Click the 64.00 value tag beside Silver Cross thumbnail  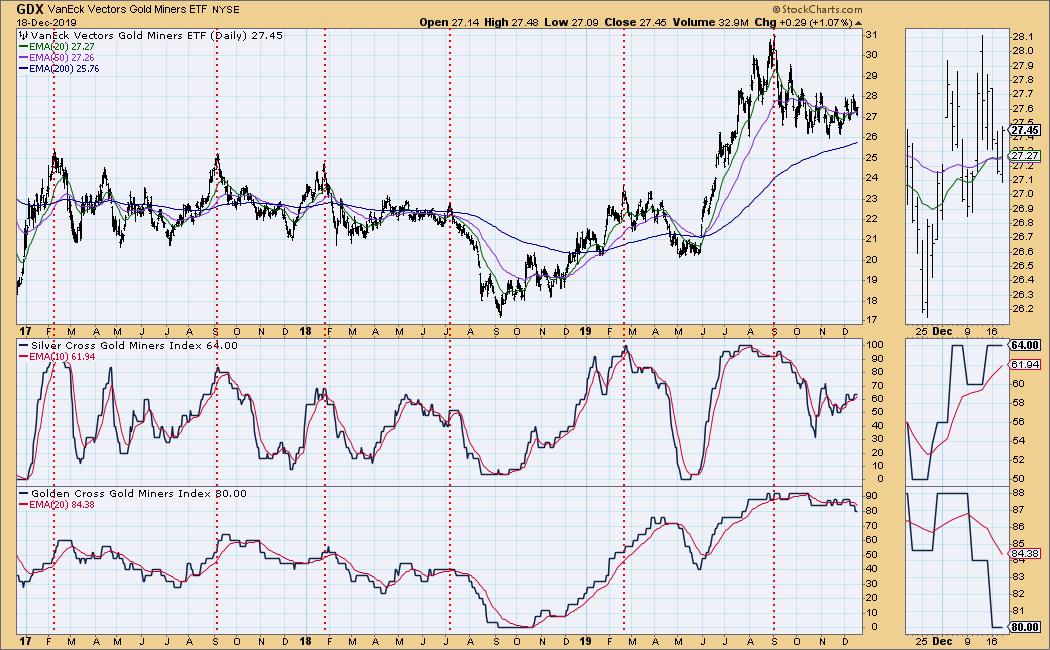pyautogui.click(x=1025, y=345)
